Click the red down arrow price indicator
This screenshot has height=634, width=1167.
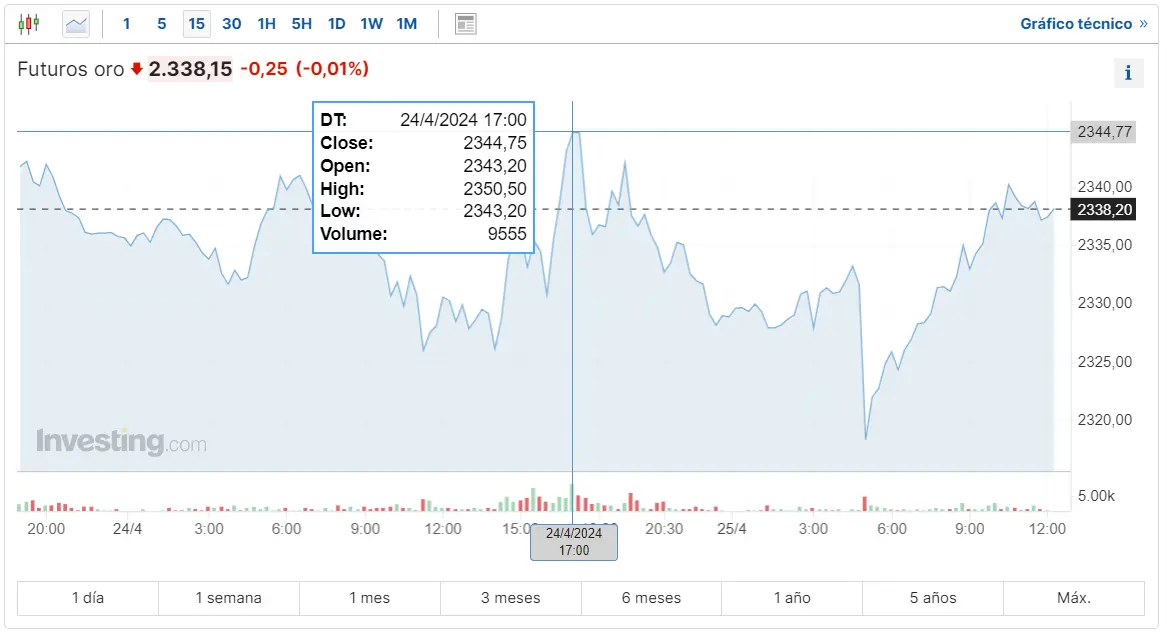click(x=137, y=69)
